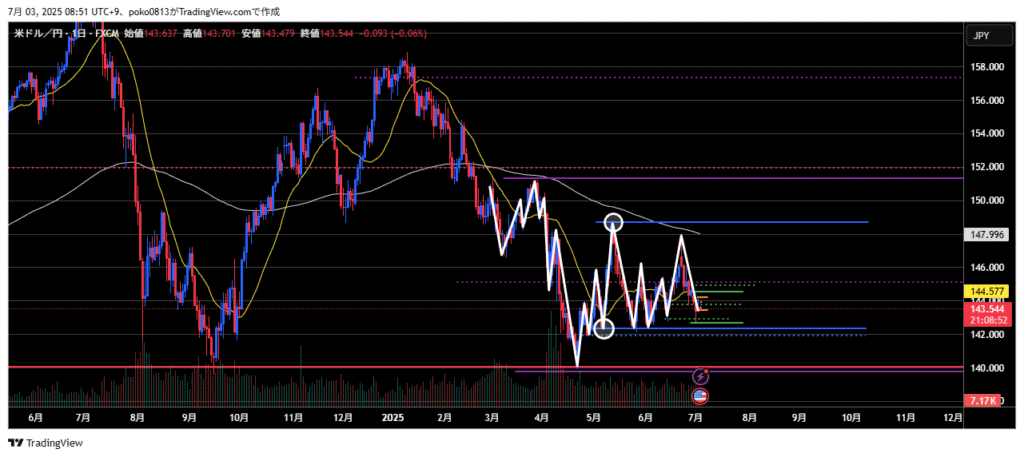Screen dimensions: 1024x457
Task: Click the purple lightning bolt event icon
Action: coord(701,376)
